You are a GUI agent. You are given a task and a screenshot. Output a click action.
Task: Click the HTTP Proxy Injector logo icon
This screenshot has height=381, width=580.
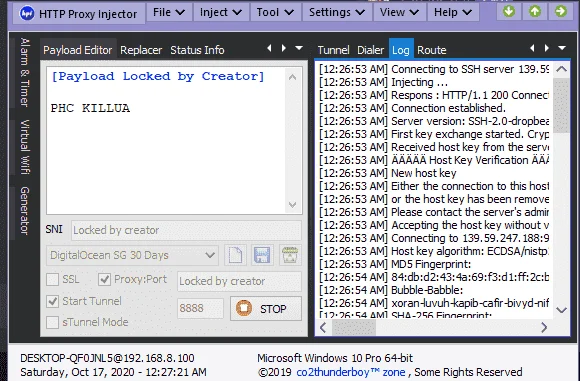pyautogui.click(x=27, y=13)
